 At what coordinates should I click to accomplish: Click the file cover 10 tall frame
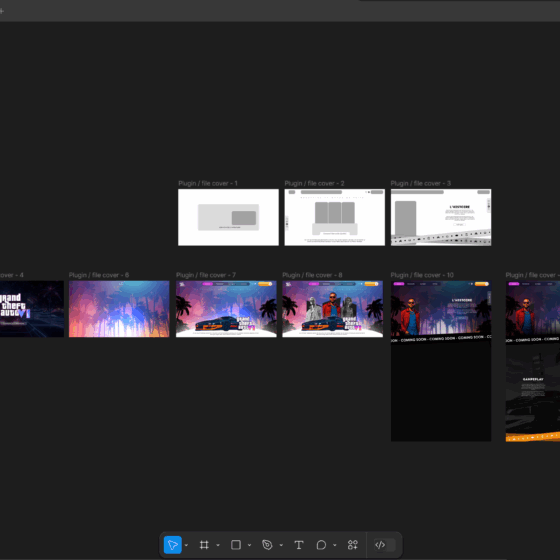(441, 361)
